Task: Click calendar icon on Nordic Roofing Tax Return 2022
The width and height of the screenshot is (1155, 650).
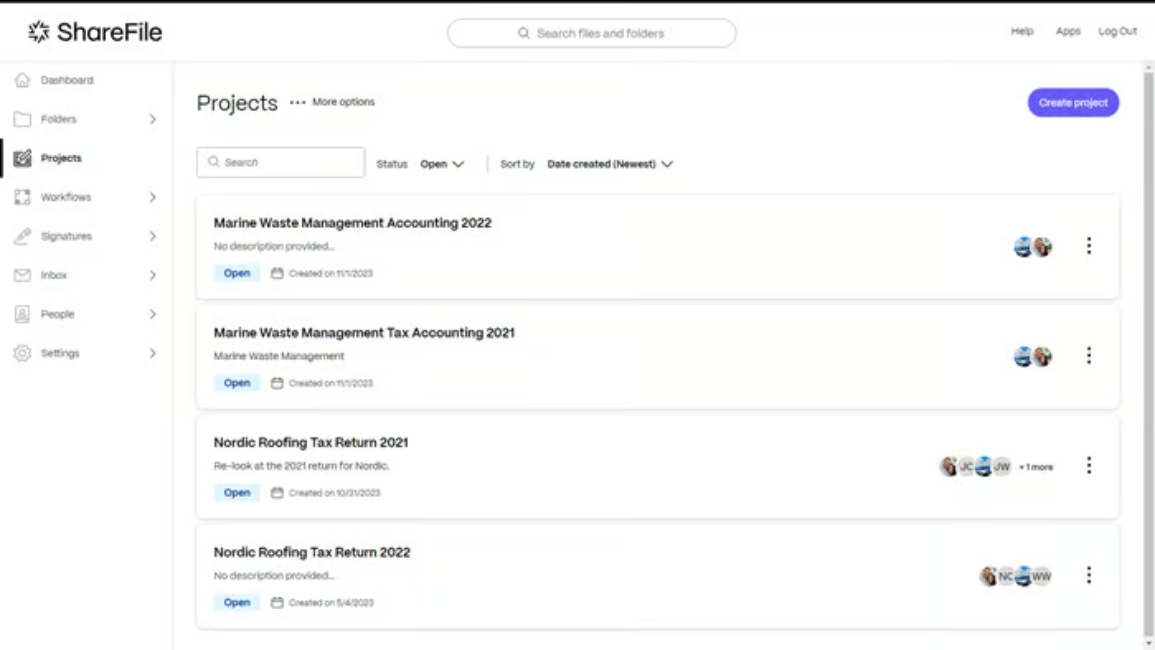Action: pyautogui.click(x=277, y=602)
